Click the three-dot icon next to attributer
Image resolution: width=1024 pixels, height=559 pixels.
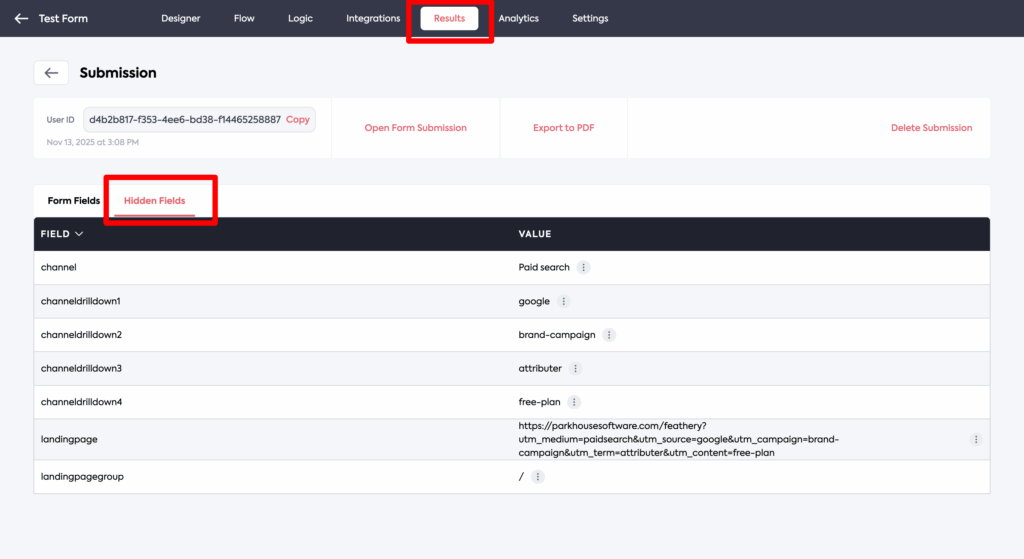tap(575, 369)
